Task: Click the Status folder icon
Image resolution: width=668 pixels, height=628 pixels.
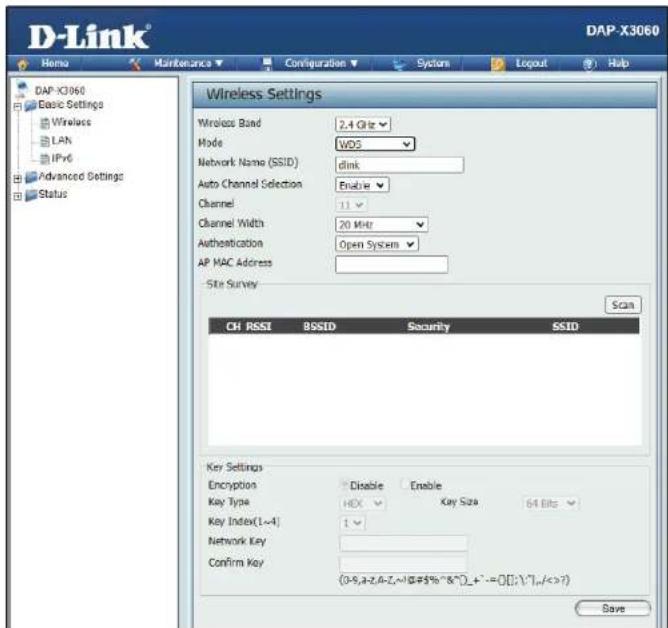Action: 31,195
